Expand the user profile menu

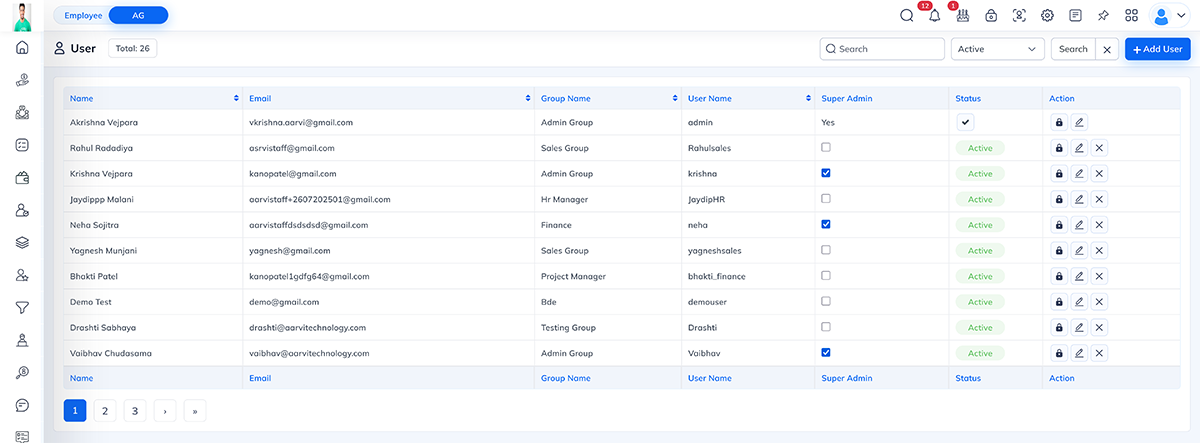[x=1169, y=15]
